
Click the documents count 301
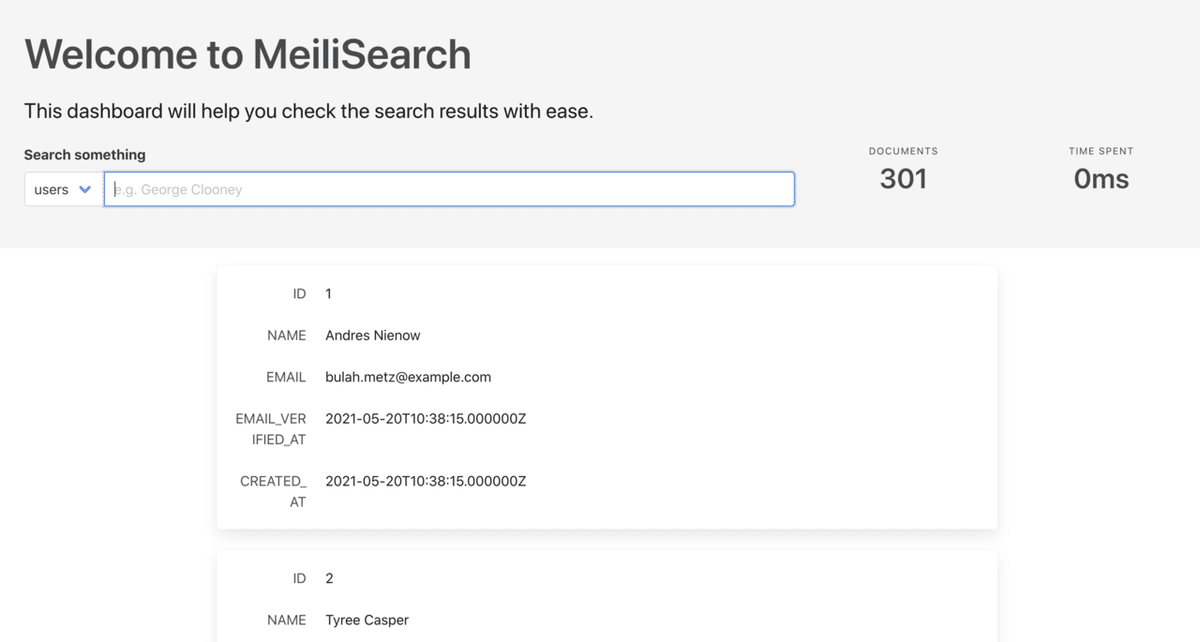pyautogui.click(x=903, y=179)
